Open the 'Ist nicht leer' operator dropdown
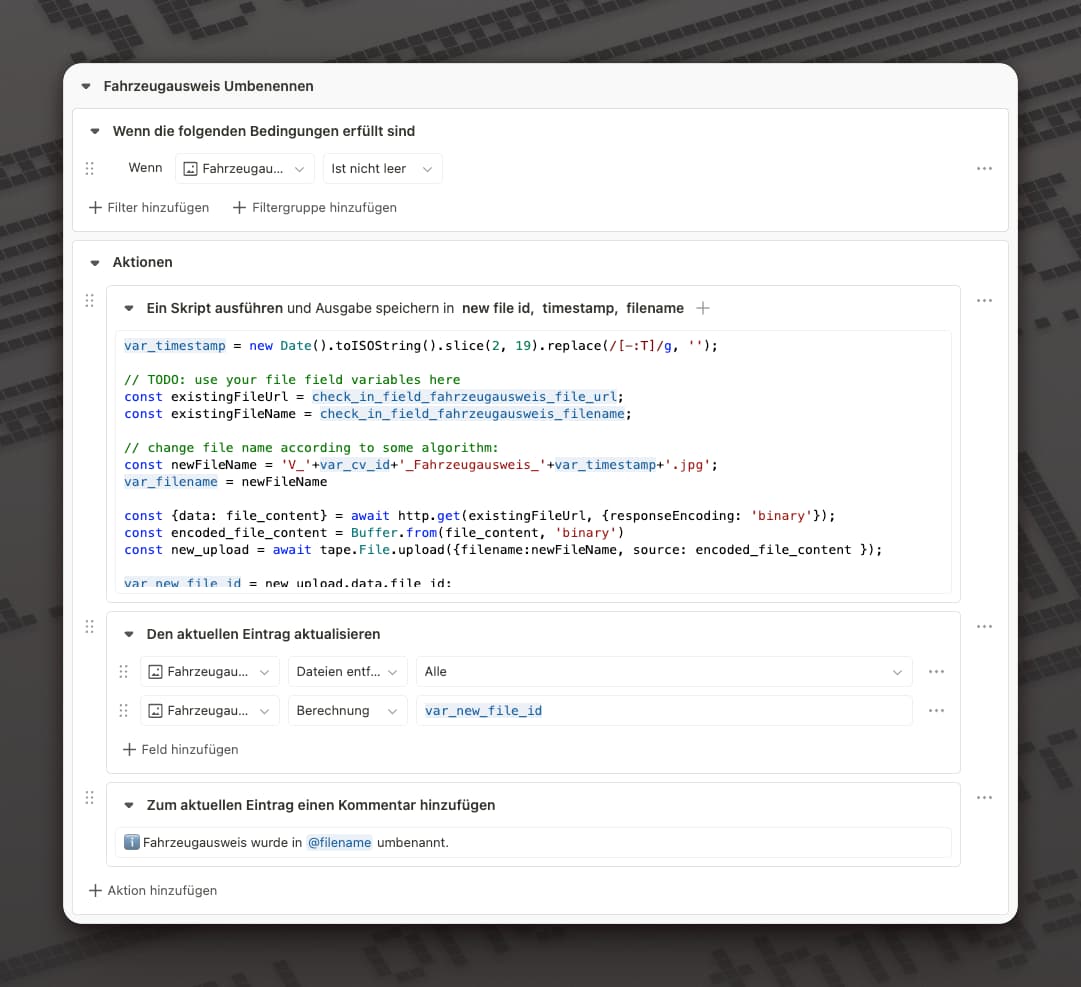Viewport: 1081px width, 987px height. click(x=382, y=169)
